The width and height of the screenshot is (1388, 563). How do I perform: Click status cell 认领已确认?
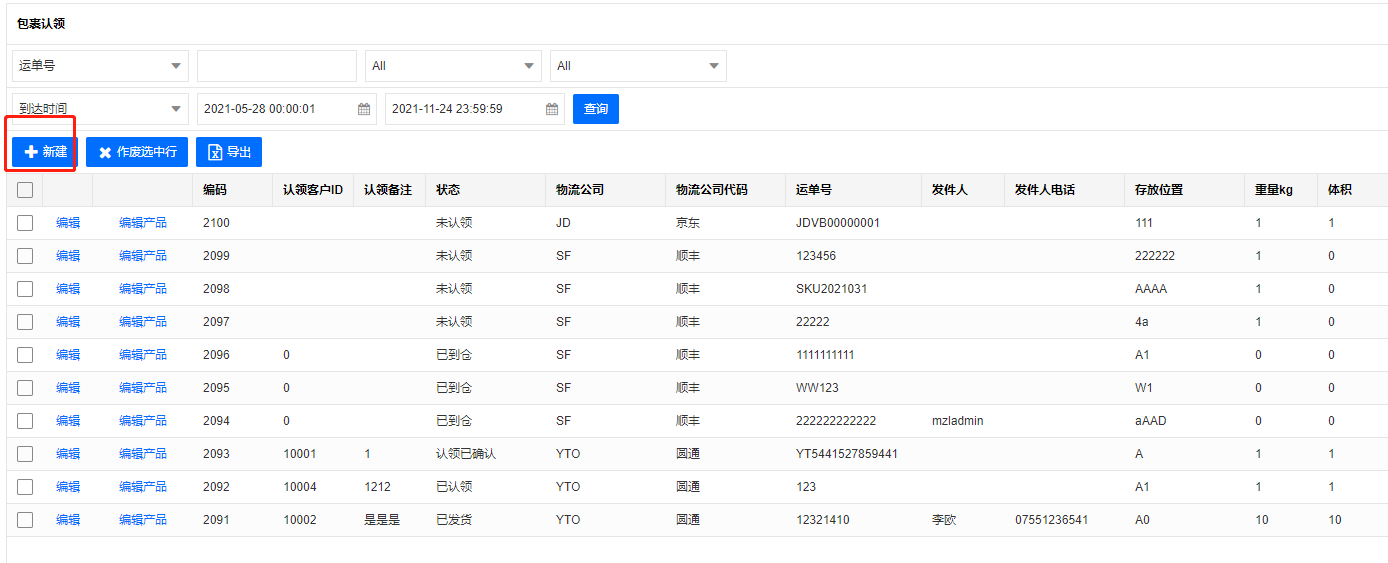pos(466,454)
